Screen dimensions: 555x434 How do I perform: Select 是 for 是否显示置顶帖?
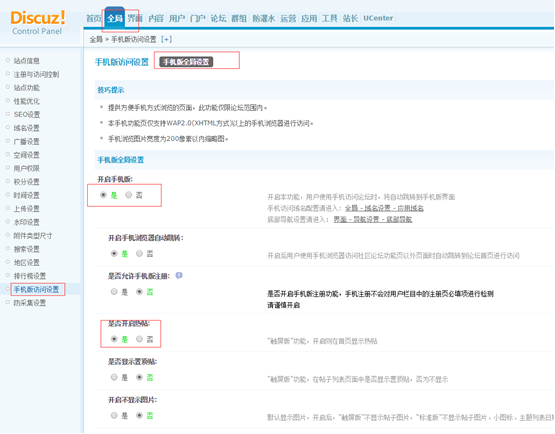coord(114,377)
